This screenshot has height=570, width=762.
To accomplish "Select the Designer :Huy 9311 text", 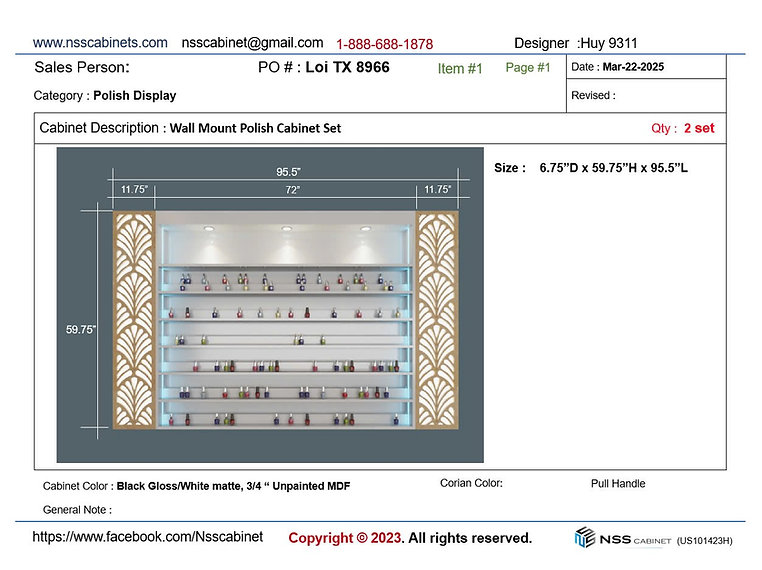I will (x=576, y=43).
